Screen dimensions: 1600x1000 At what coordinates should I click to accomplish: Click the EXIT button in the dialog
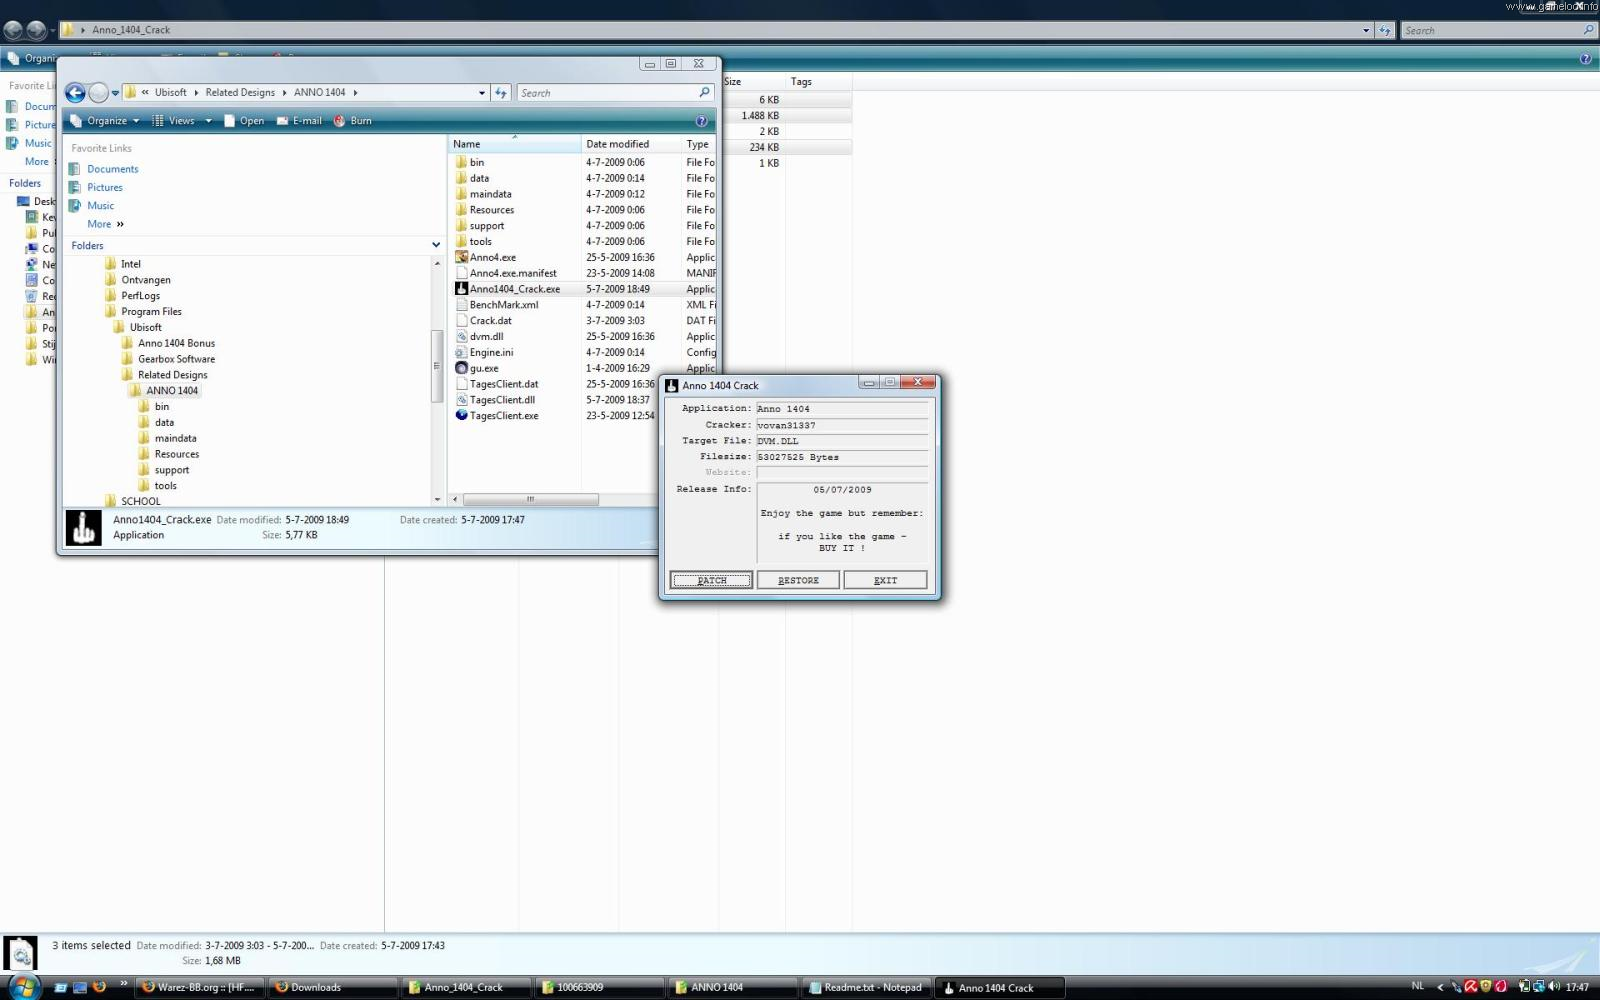[x=885, y=580]
